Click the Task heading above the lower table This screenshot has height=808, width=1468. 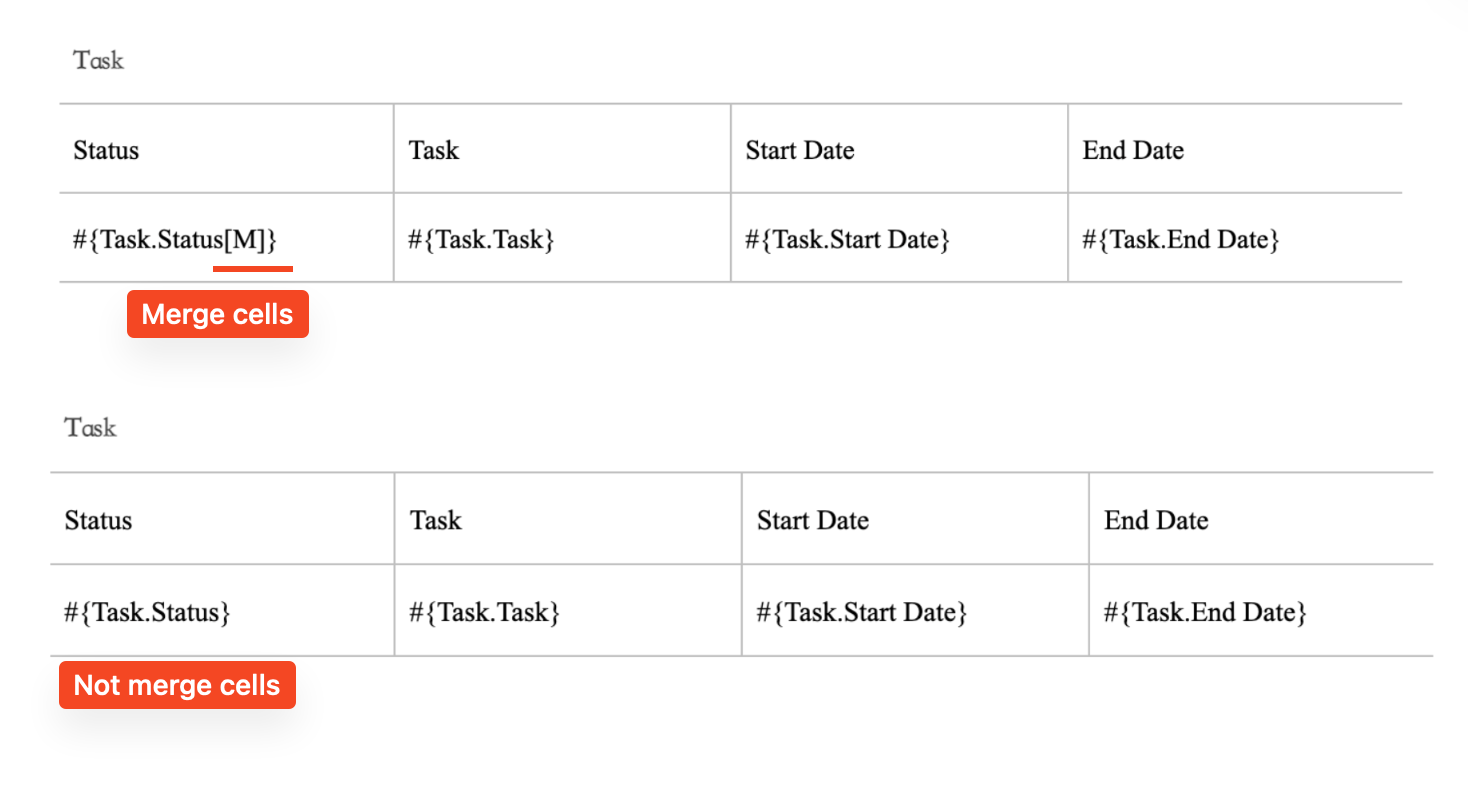(90, 428)
